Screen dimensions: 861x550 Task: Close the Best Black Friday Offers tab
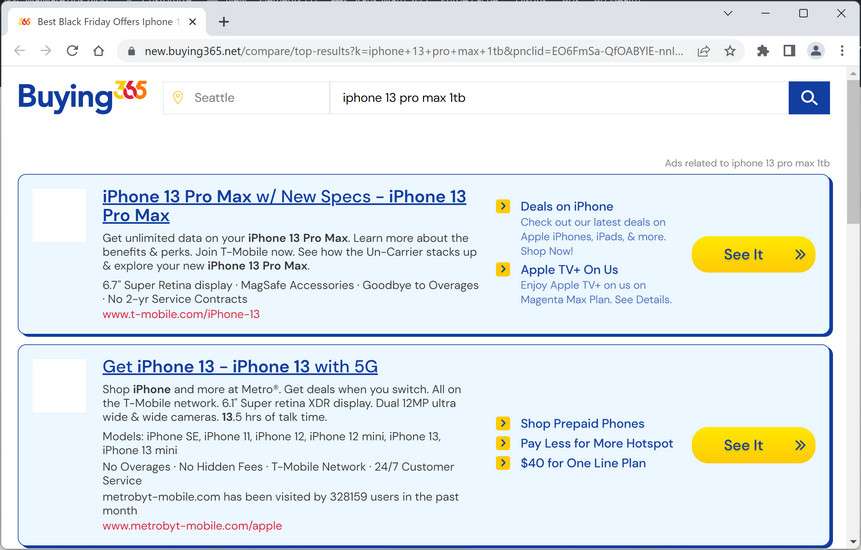[x=192, y=22]
